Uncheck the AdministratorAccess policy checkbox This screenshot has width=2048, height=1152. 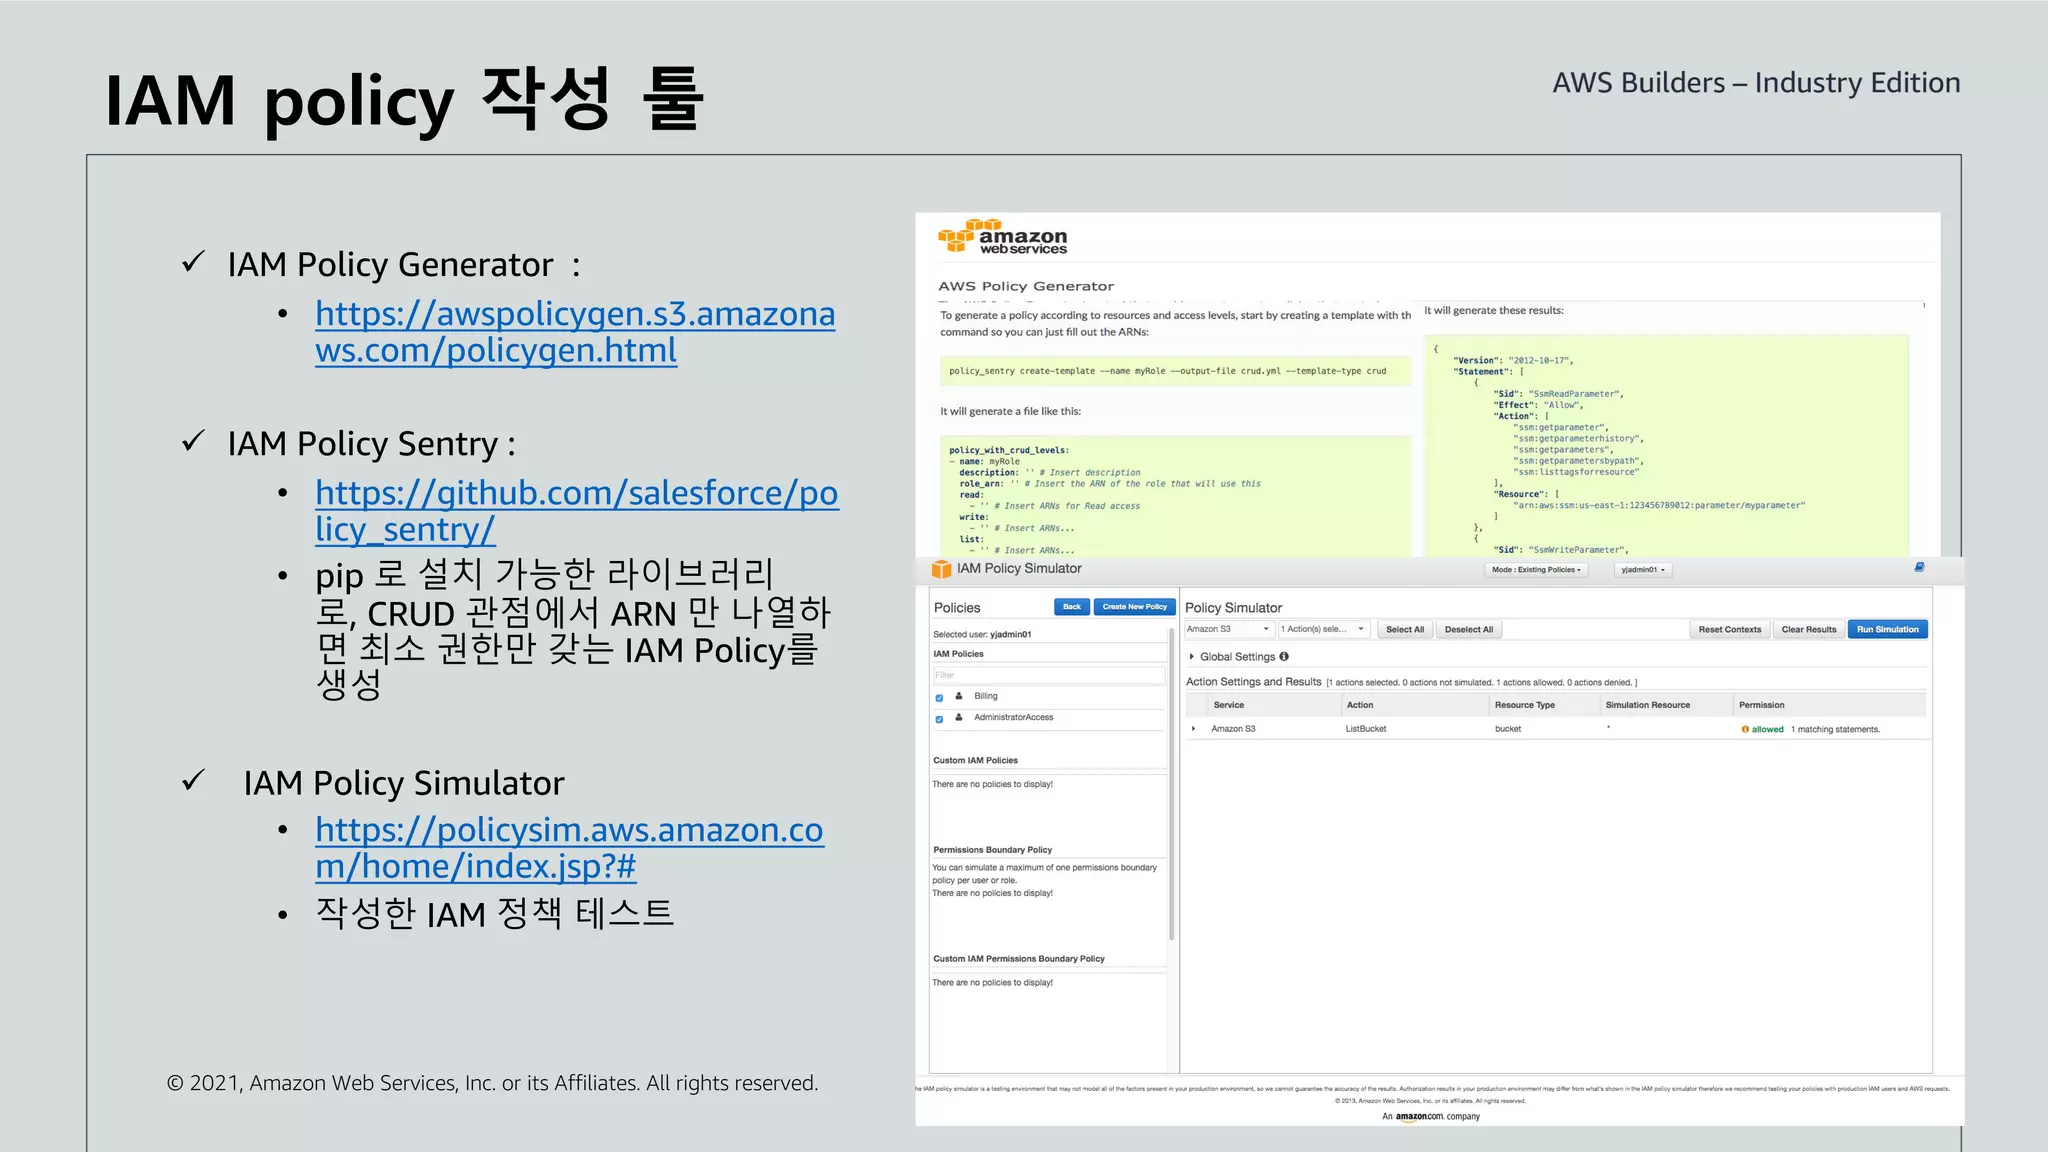(939, 719)
